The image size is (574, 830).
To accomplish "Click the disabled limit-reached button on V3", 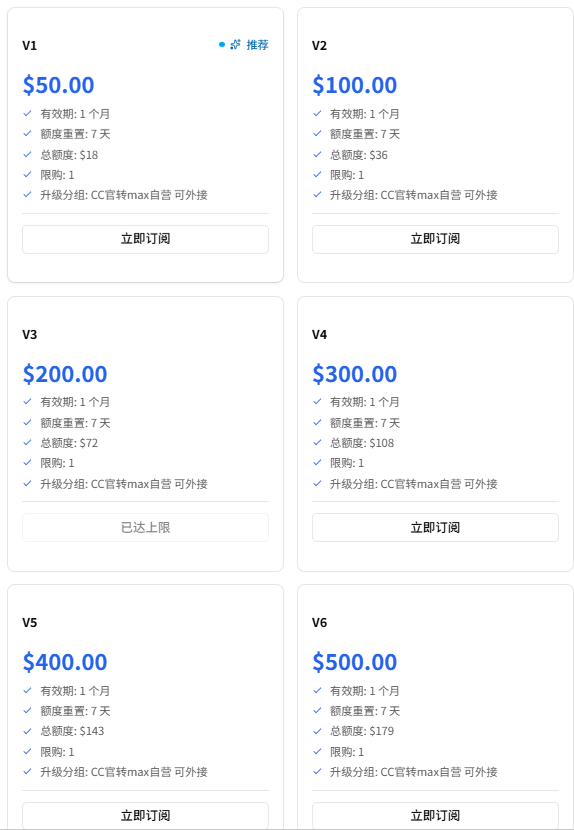I will tap(145, 527).
